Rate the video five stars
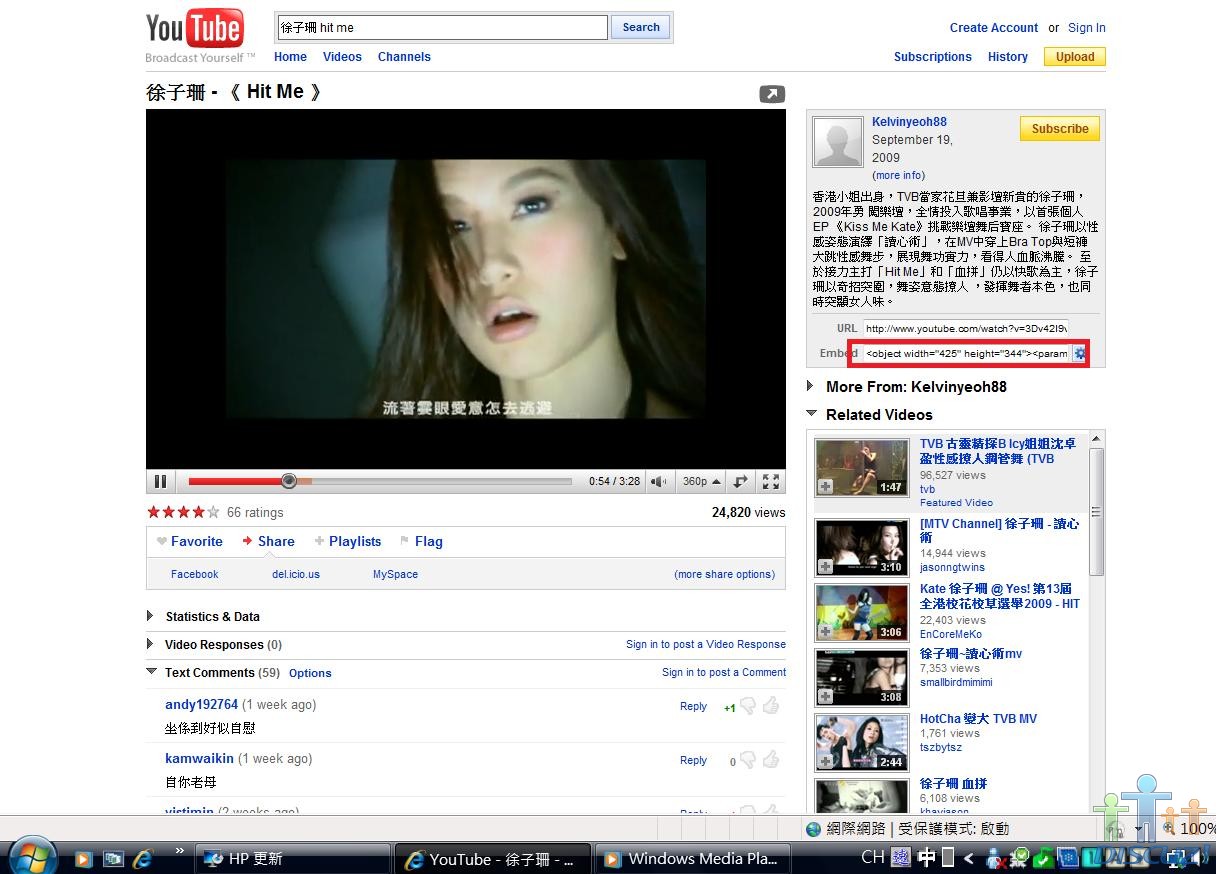 pos(213,512)
